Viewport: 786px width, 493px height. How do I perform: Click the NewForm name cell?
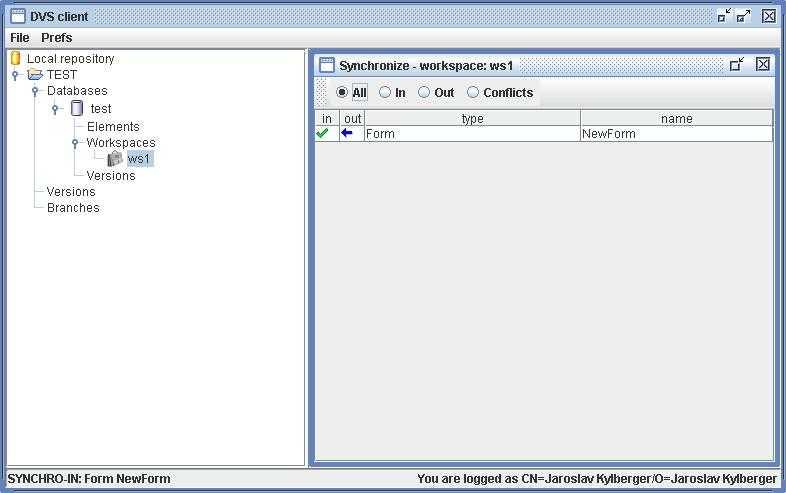point(677,134)
